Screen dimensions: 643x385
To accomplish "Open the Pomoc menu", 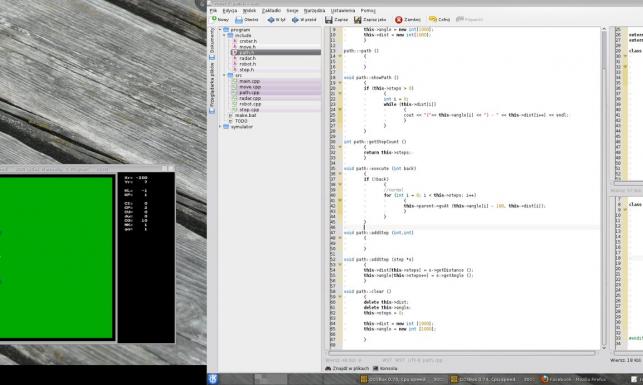I will (368, 11).
